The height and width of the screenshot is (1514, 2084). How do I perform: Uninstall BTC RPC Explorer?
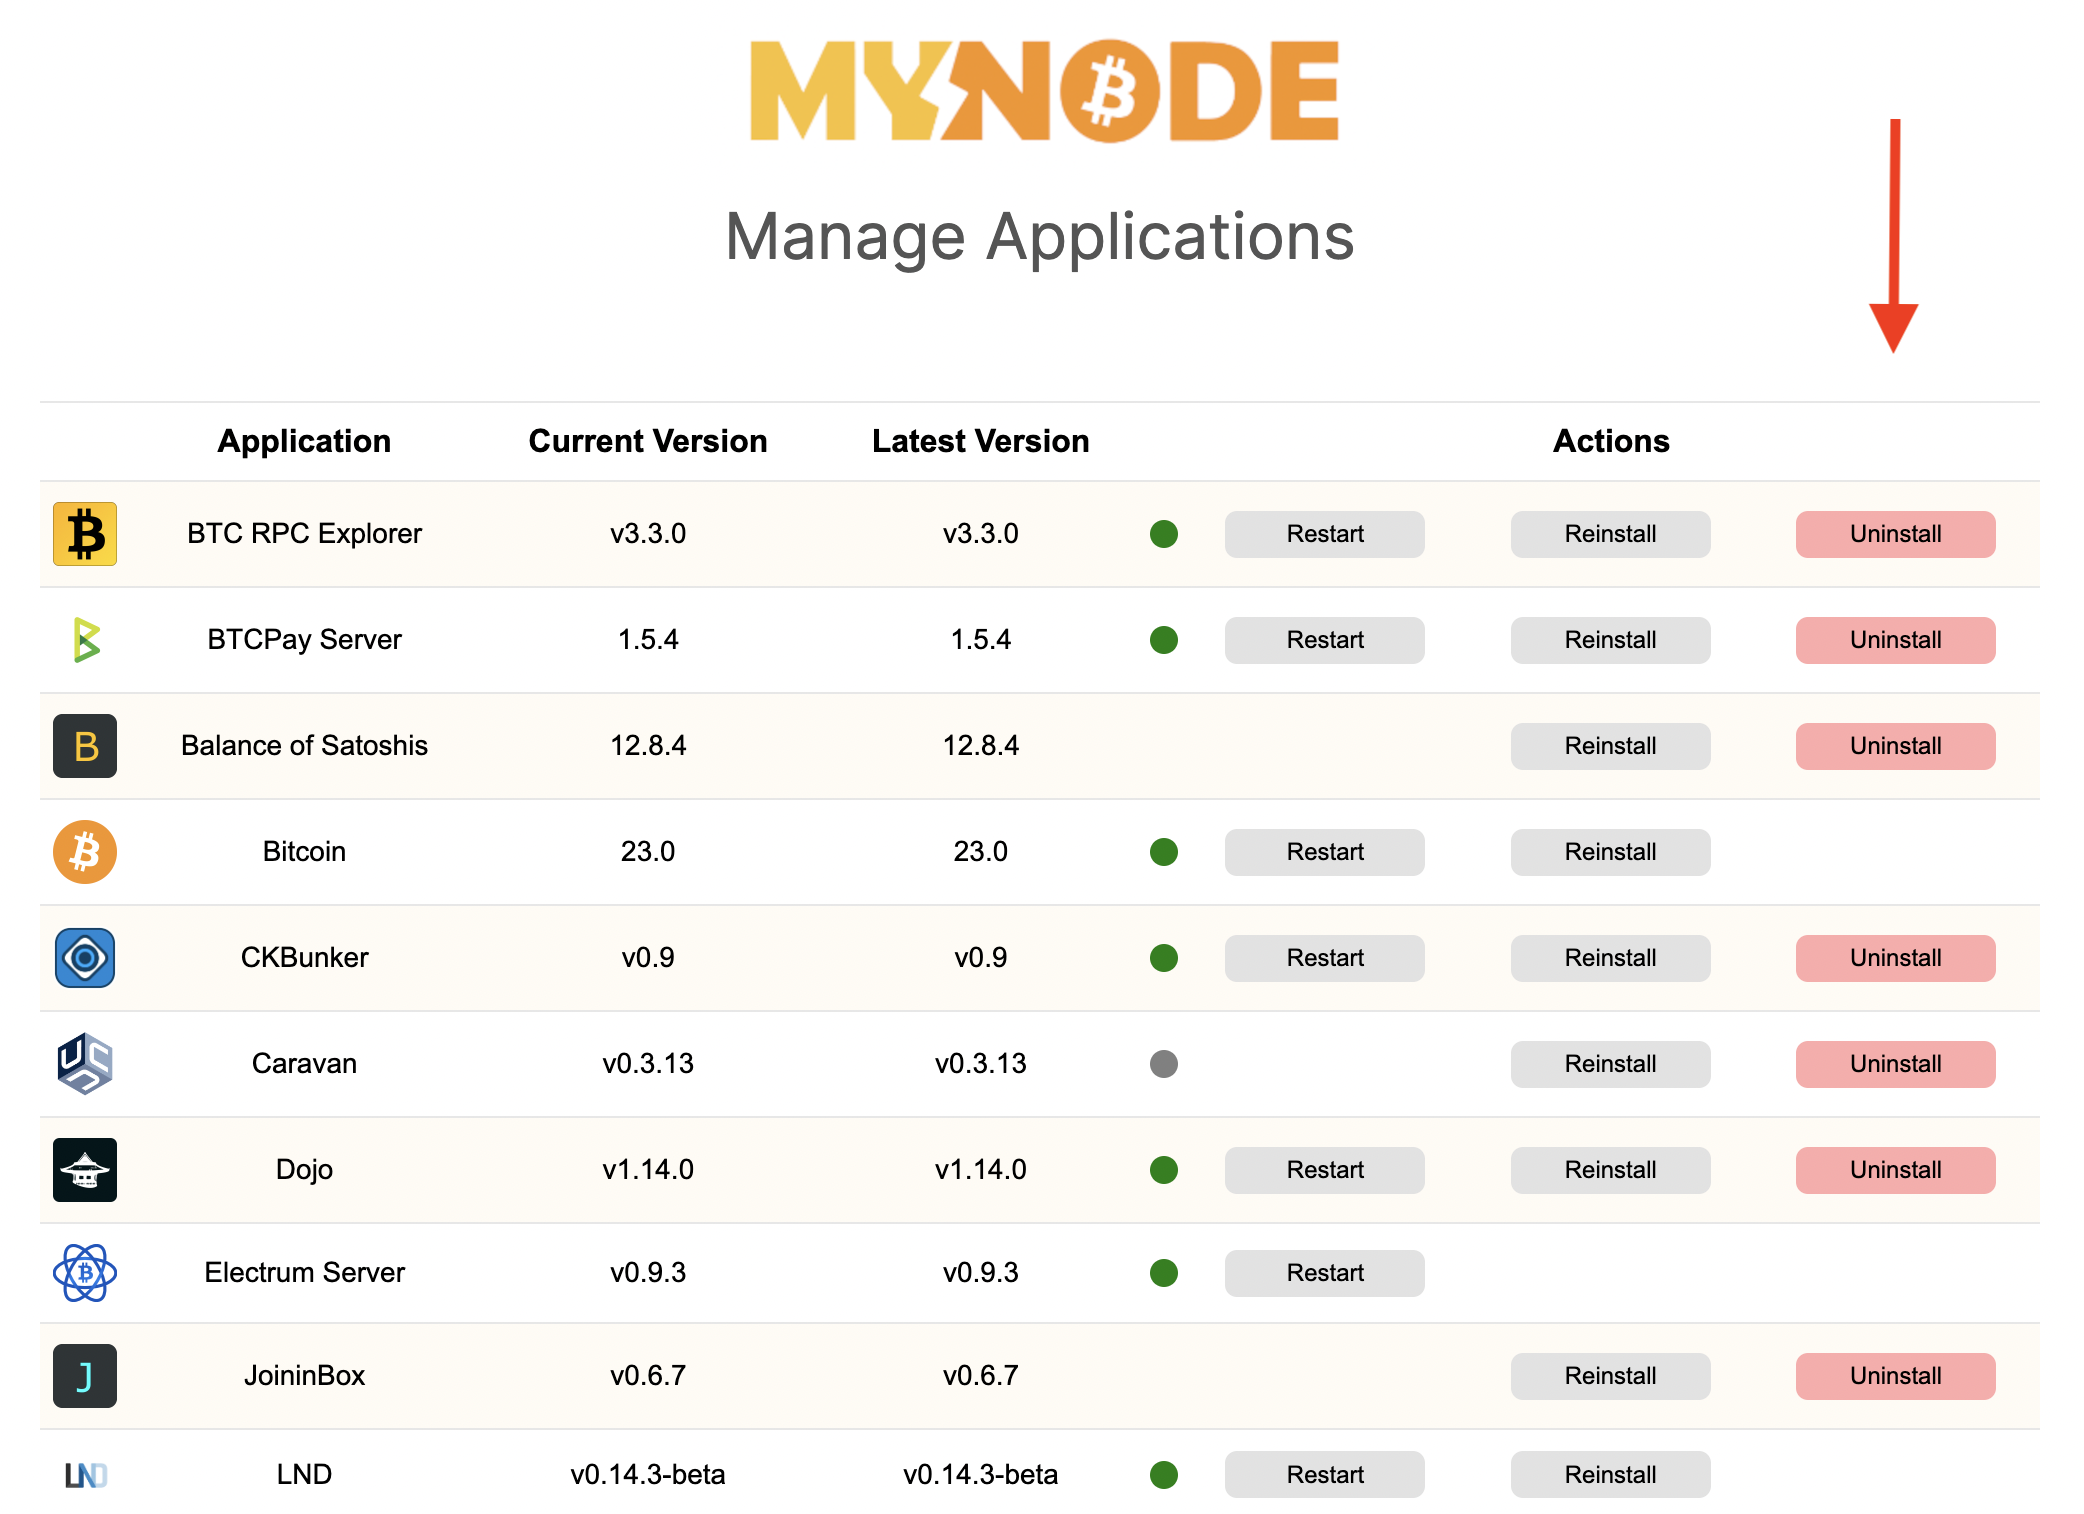(x=1896, y=534)
